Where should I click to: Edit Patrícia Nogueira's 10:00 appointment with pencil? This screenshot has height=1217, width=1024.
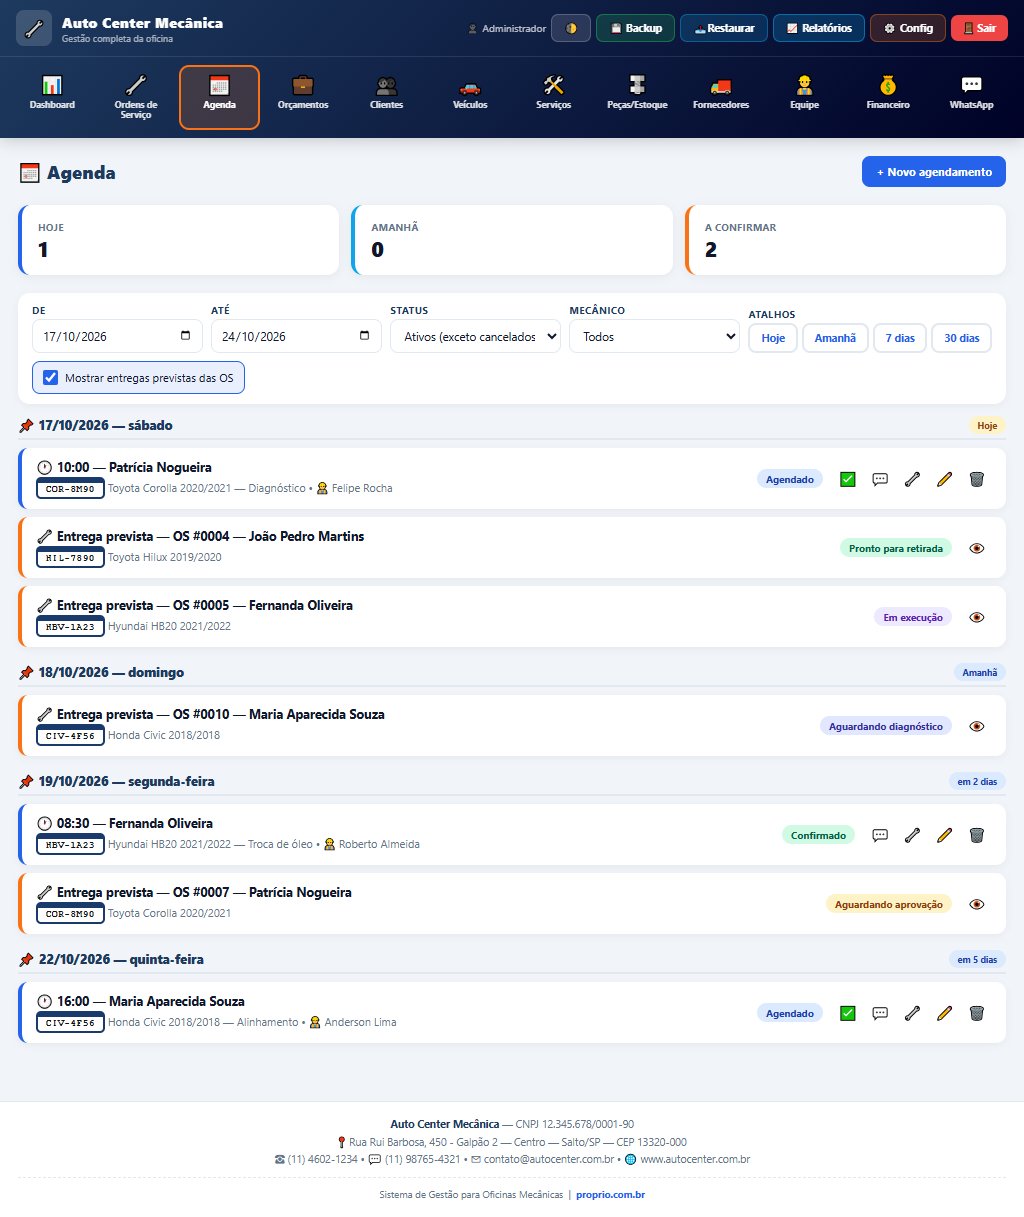(x=944, y=479)
